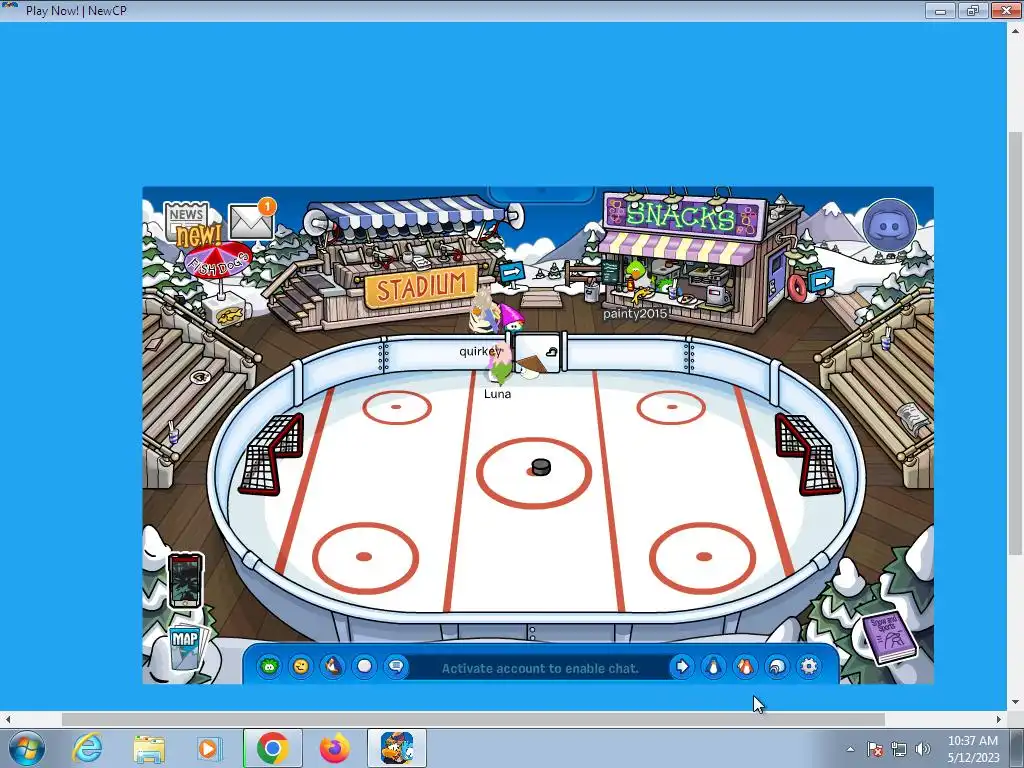Open the Map icon
Image resolution: width=1024 pixels, height=768 pixels.
tap(185, 648)
